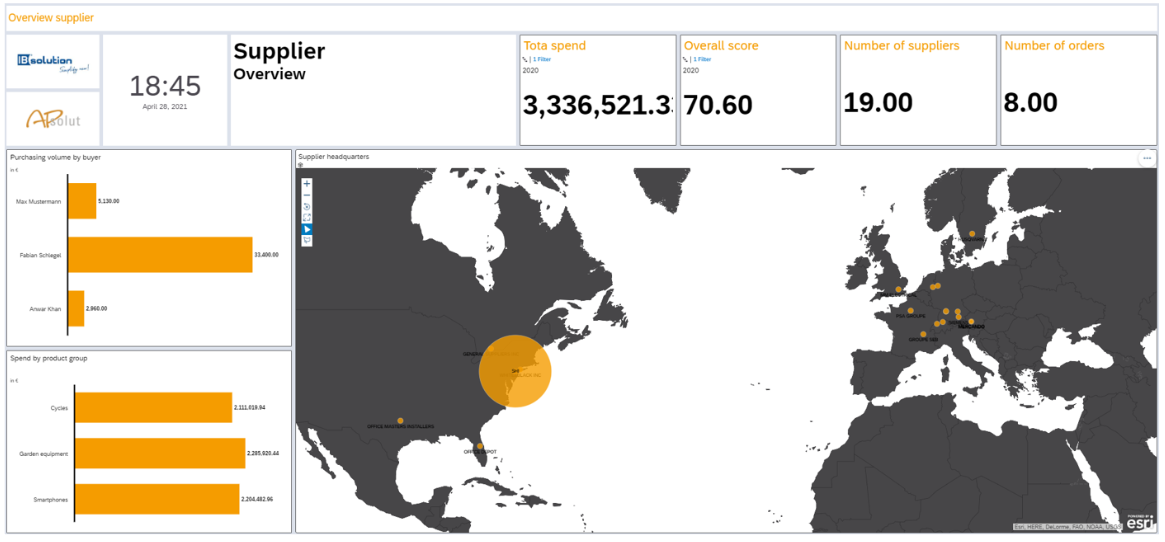Image resolution: width=1165 pixels, height=542 pixels.
Task: Click the Office Depot marker in Florida
Action: coord(480,447)
